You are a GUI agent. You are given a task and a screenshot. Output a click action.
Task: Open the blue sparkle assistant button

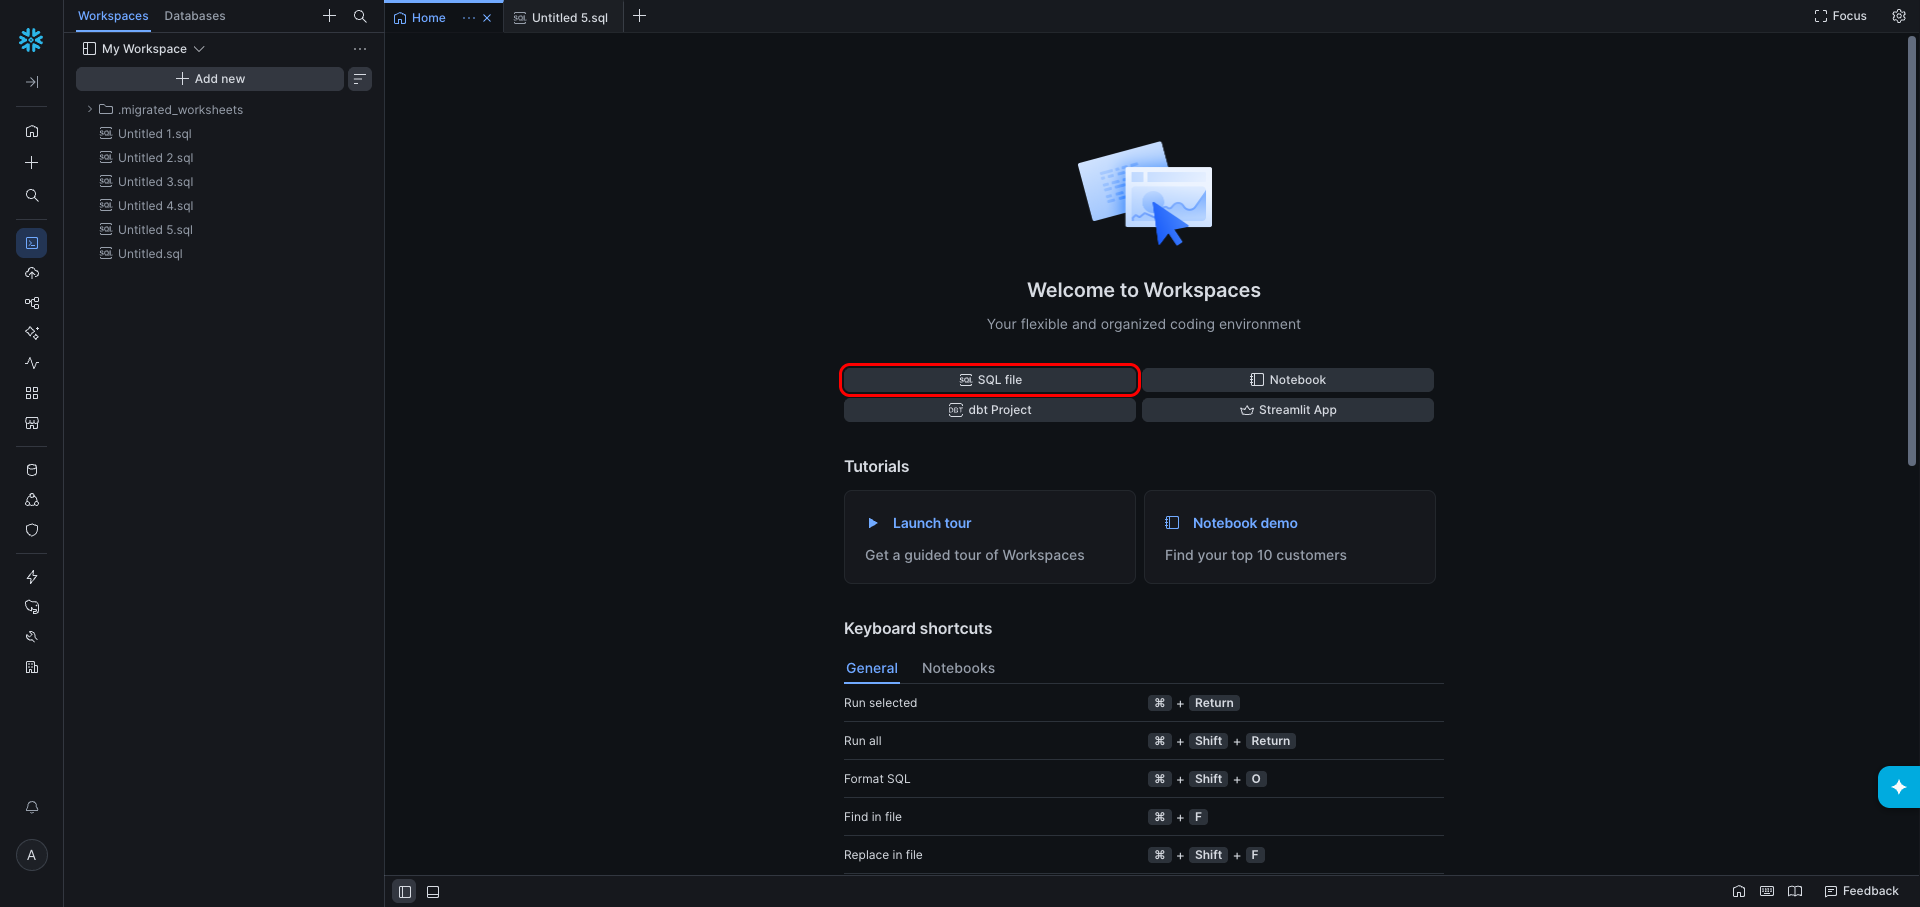[1898, 787]
